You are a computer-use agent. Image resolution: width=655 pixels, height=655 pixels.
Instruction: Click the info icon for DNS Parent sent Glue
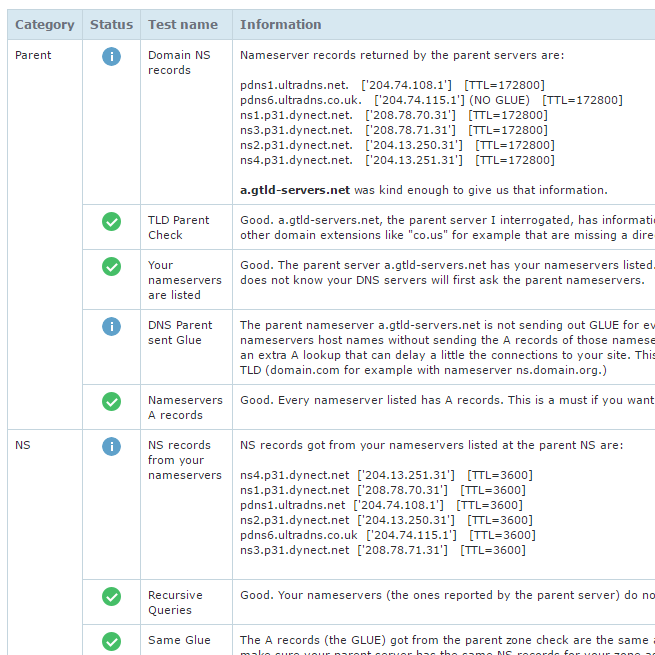point(112,326)
